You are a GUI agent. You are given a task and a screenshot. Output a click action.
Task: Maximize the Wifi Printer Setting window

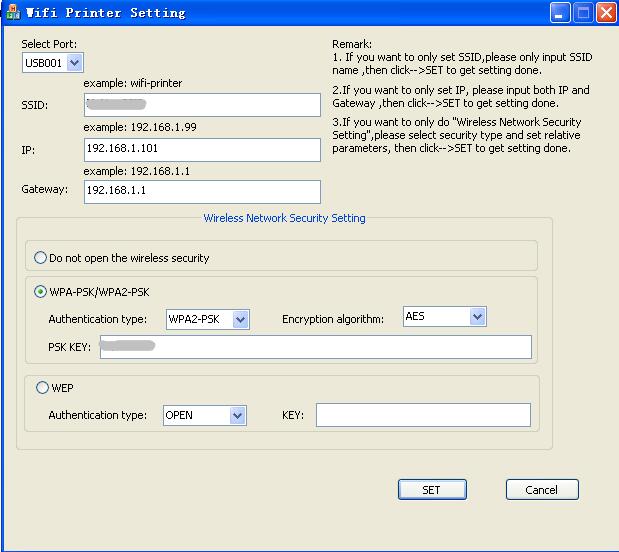(x=585, y=13)
